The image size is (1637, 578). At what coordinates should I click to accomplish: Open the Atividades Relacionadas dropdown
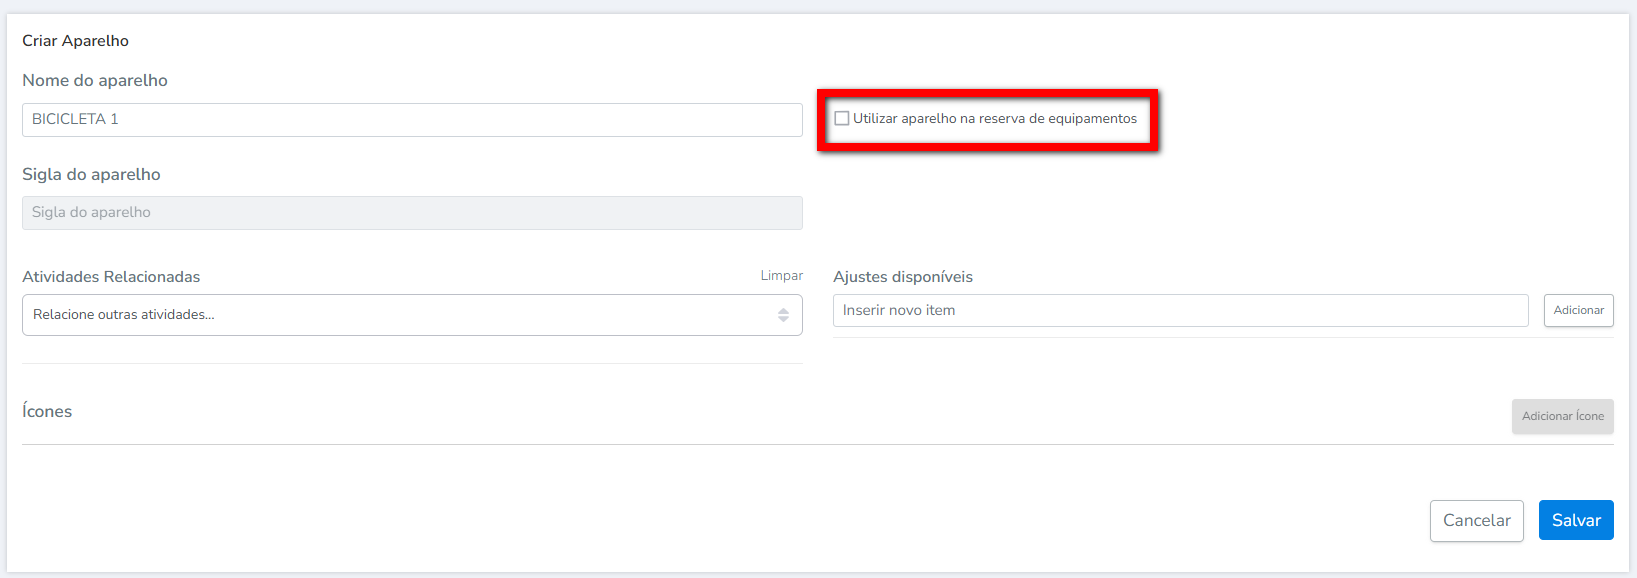[412, 315]
